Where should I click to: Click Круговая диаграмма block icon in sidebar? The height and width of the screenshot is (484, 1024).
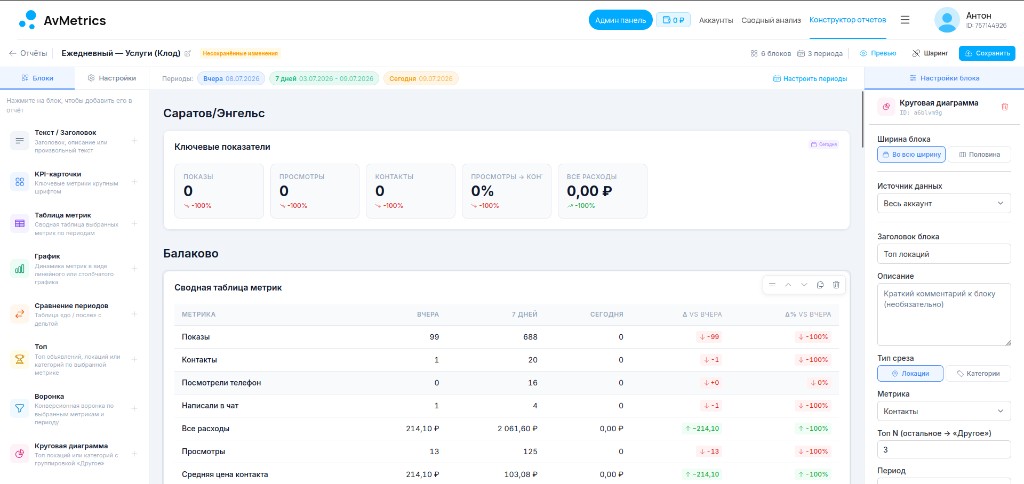pos(19,454)
